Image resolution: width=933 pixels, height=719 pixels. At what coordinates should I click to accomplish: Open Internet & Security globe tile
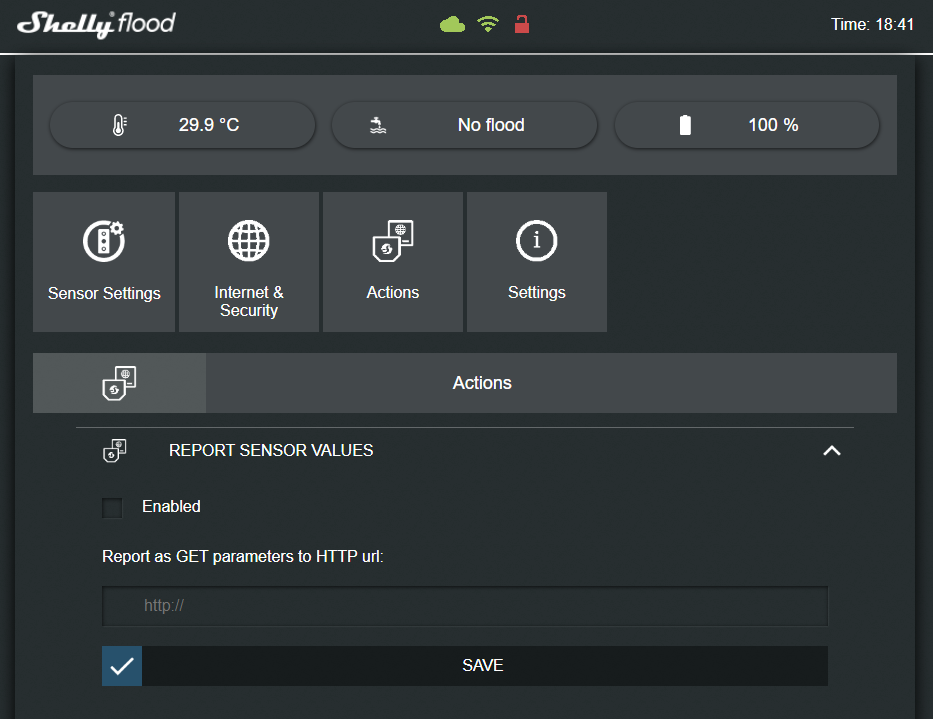pyautogui.click(x=249, y=262)
